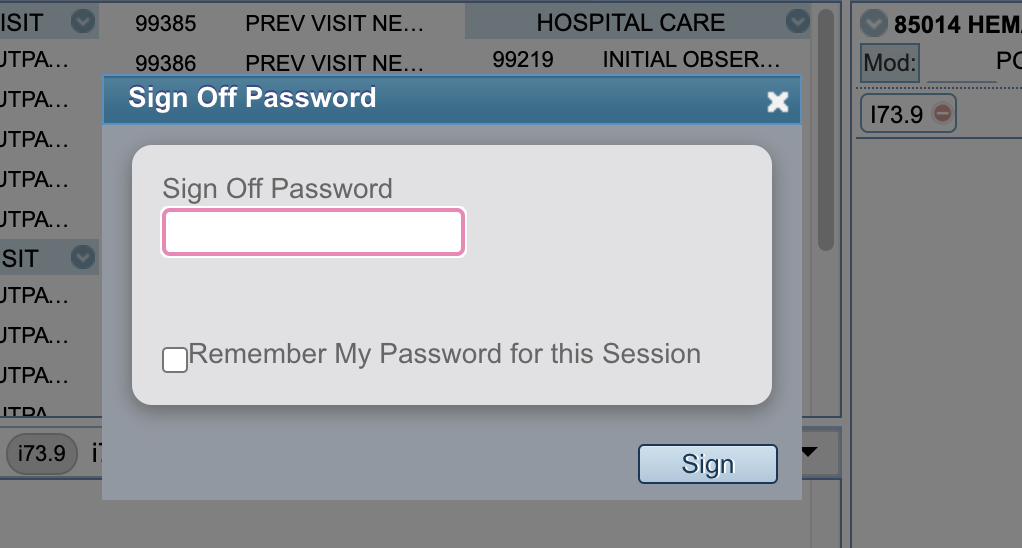Click the code list vertical scrollbar

[x=825, y=130]
